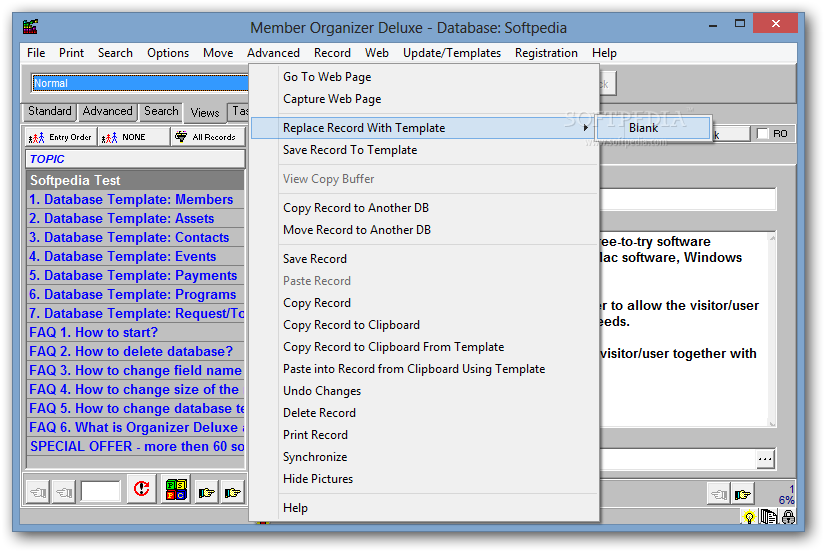Click the description box's scroll-down arrow
The width and height of the screenshot is (825, 552).
(772, 423)
